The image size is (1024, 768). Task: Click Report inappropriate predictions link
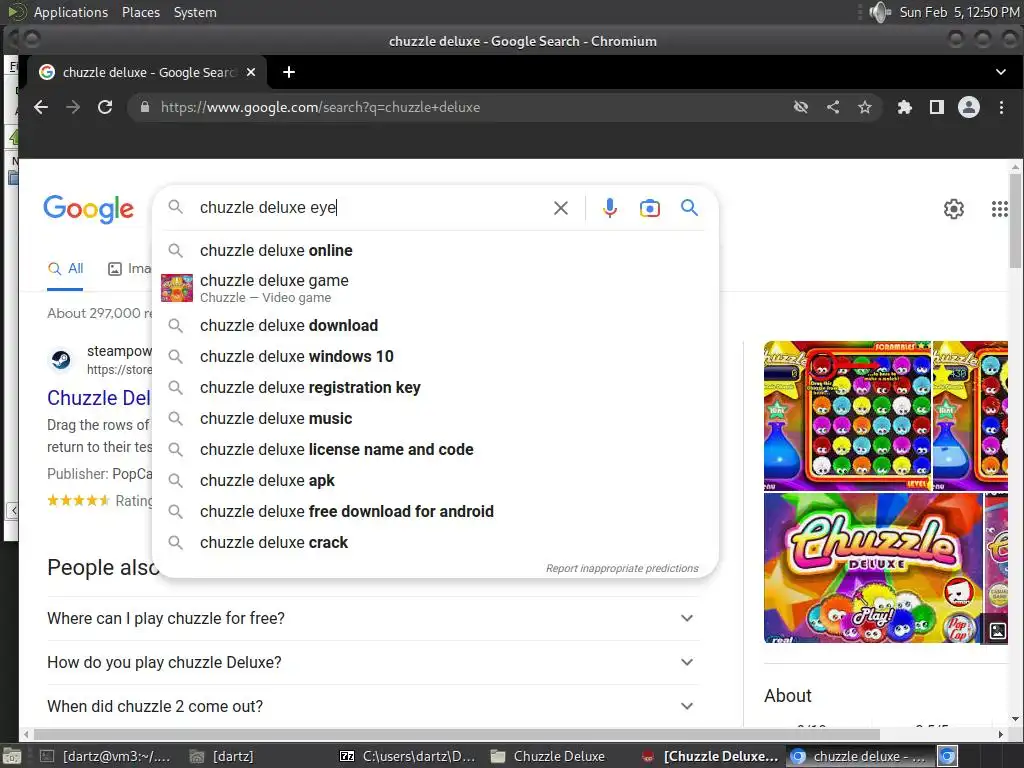point(622,568)
